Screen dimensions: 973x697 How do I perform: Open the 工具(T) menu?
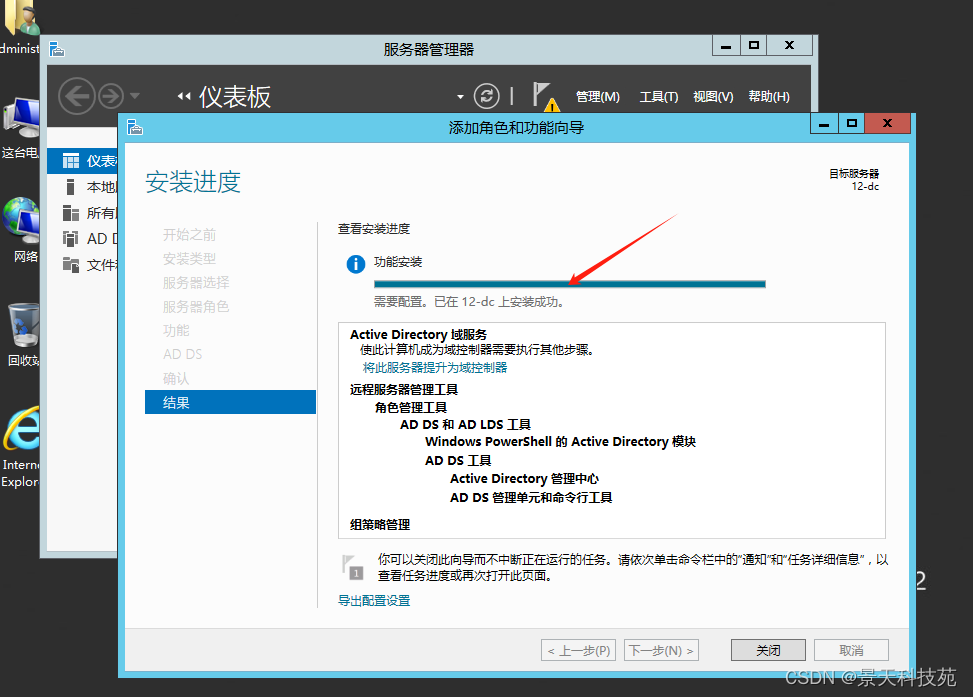[x=658, y=97]
